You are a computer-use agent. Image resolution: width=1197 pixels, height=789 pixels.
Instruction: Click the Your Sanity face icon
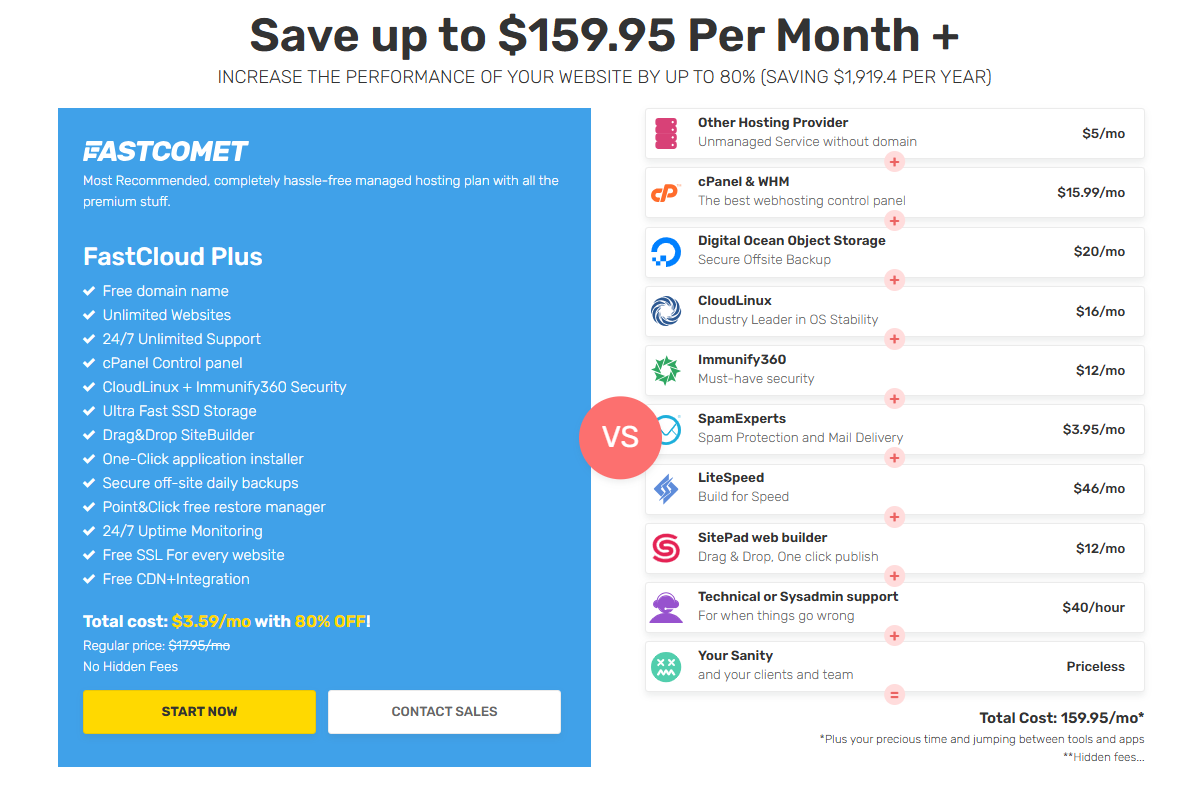[666, 666]
